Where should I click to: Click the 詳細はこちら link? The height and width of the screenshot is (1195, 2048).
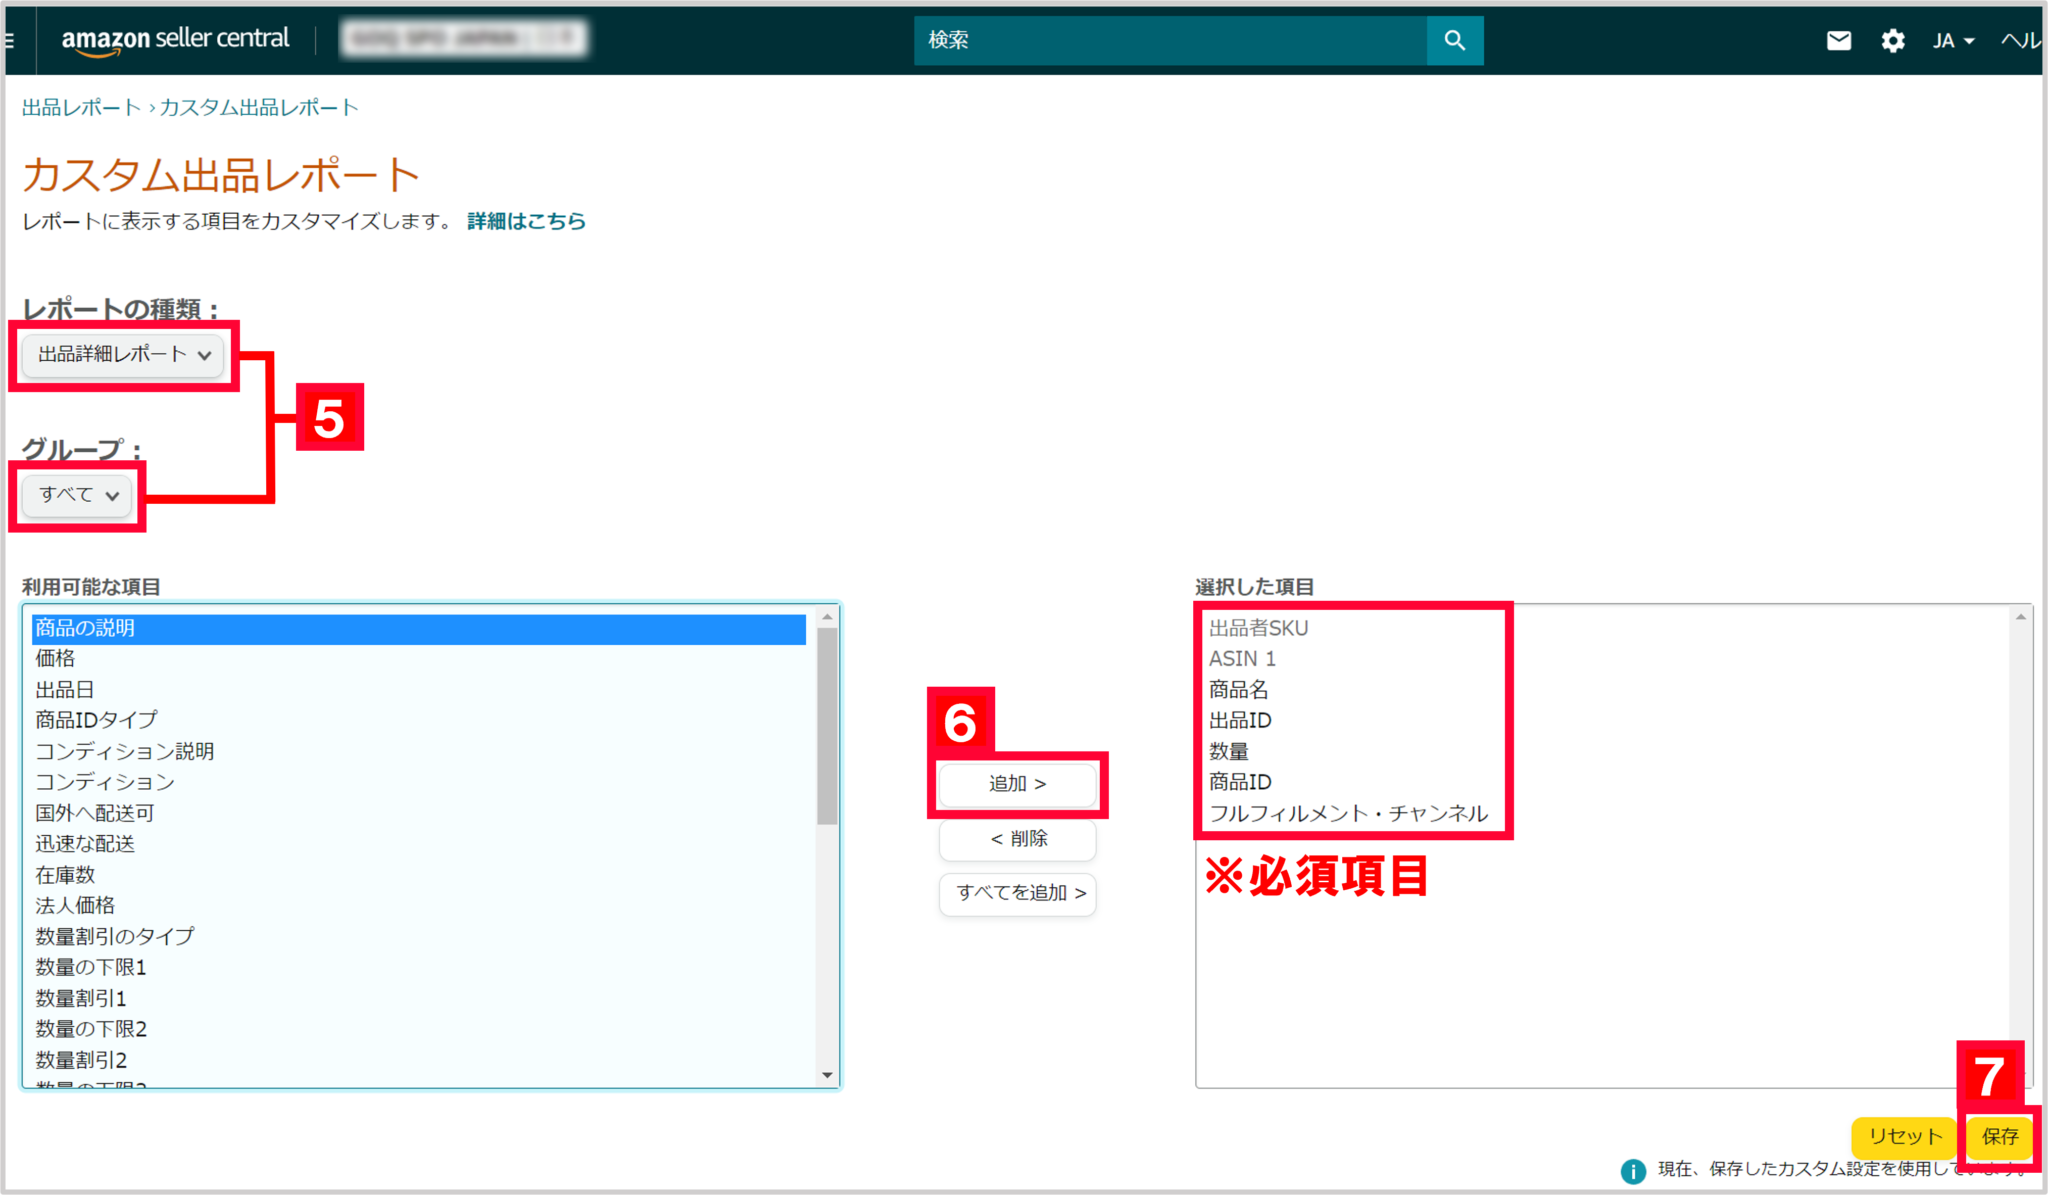click(x=525, y=221)
